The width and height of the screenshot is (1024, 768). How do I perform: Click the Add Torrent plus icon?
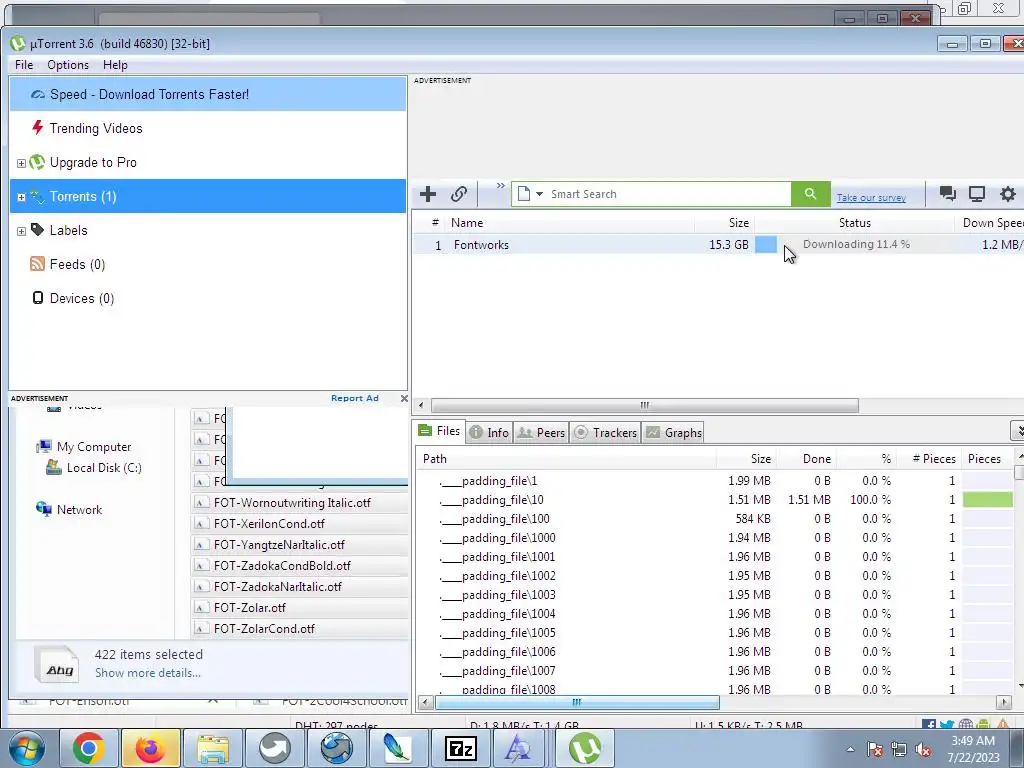tap(428, 194)
